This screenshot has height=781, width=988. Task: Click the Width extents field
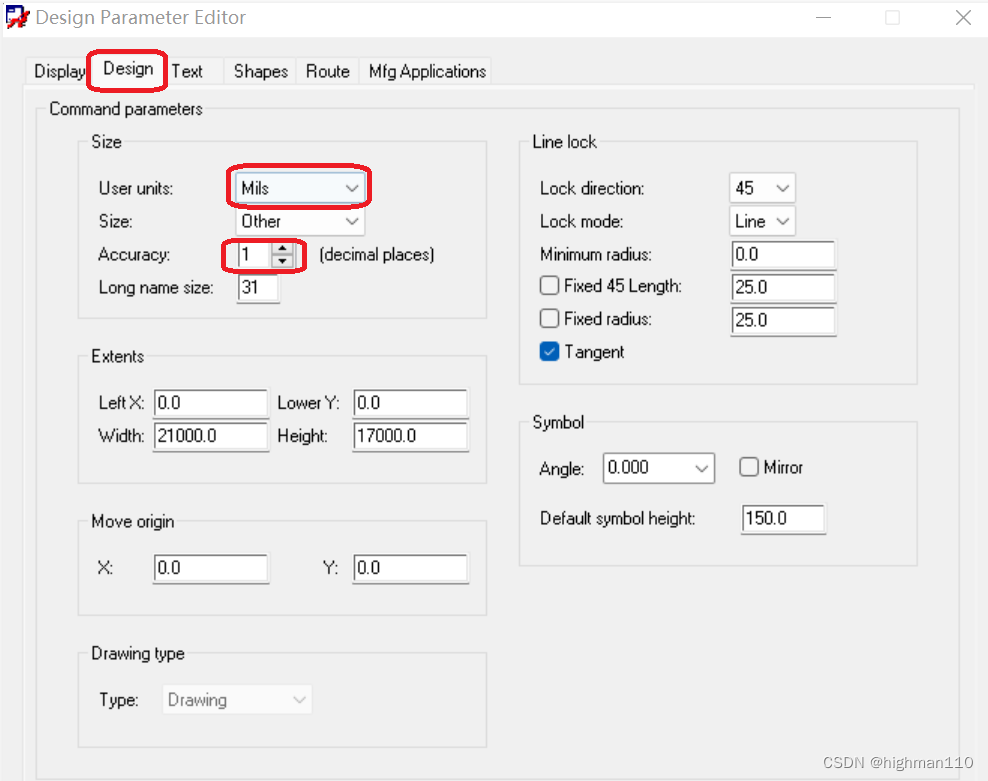211,436
